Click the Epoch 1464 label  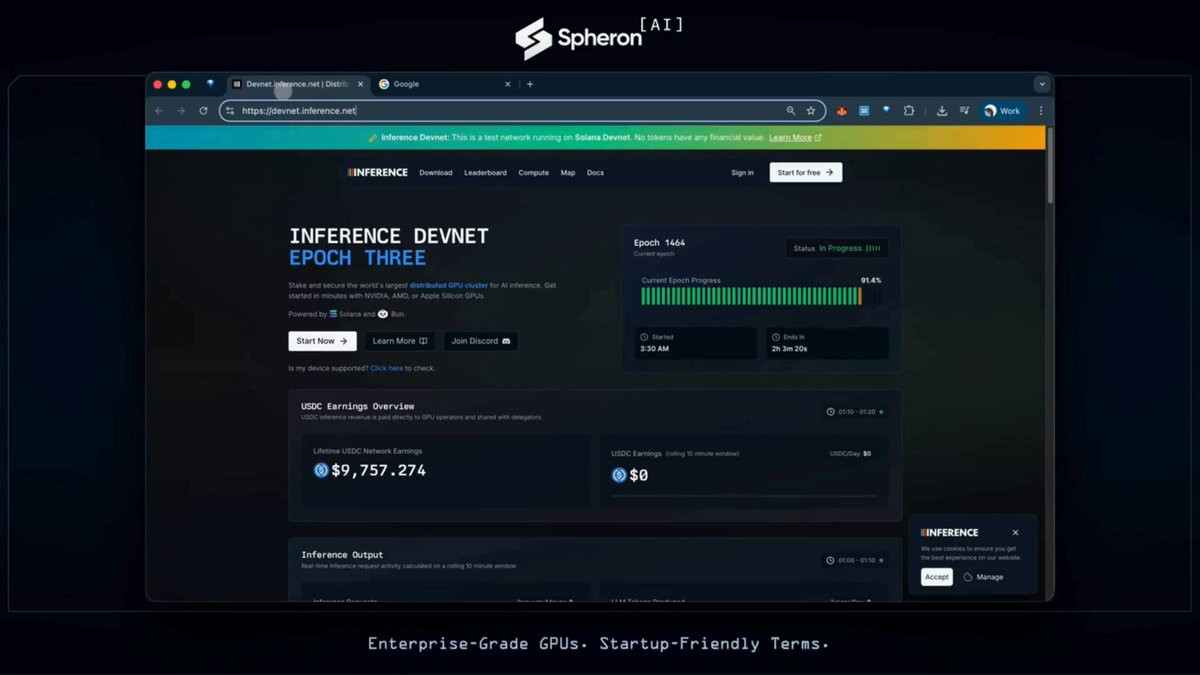(x=660, y=243)
